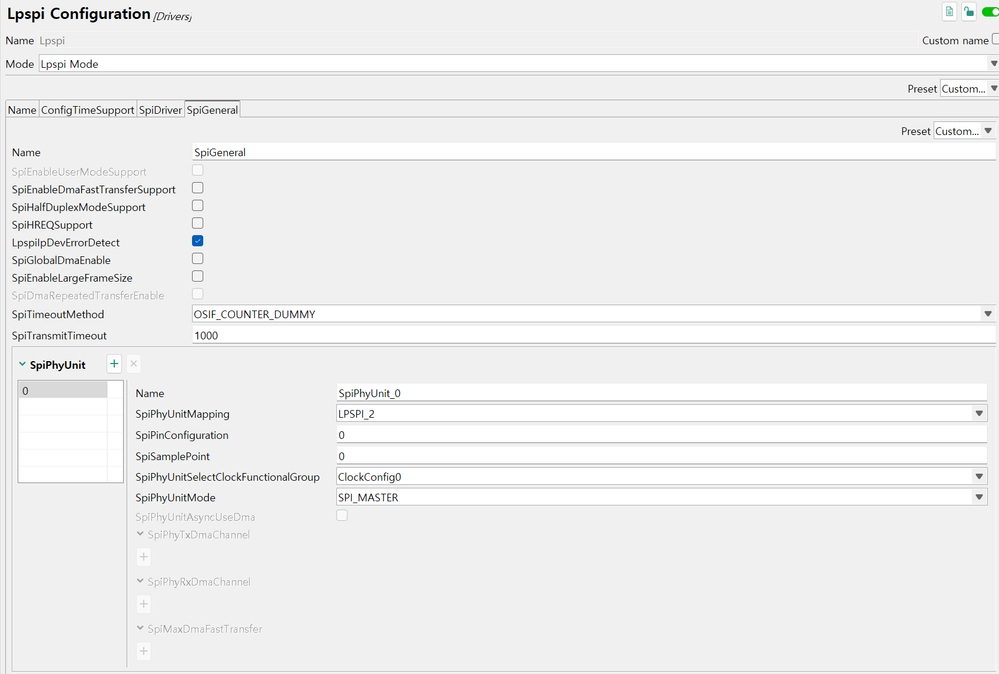Click plus under SpiPhyTxDmaChannel

(144, 557)
